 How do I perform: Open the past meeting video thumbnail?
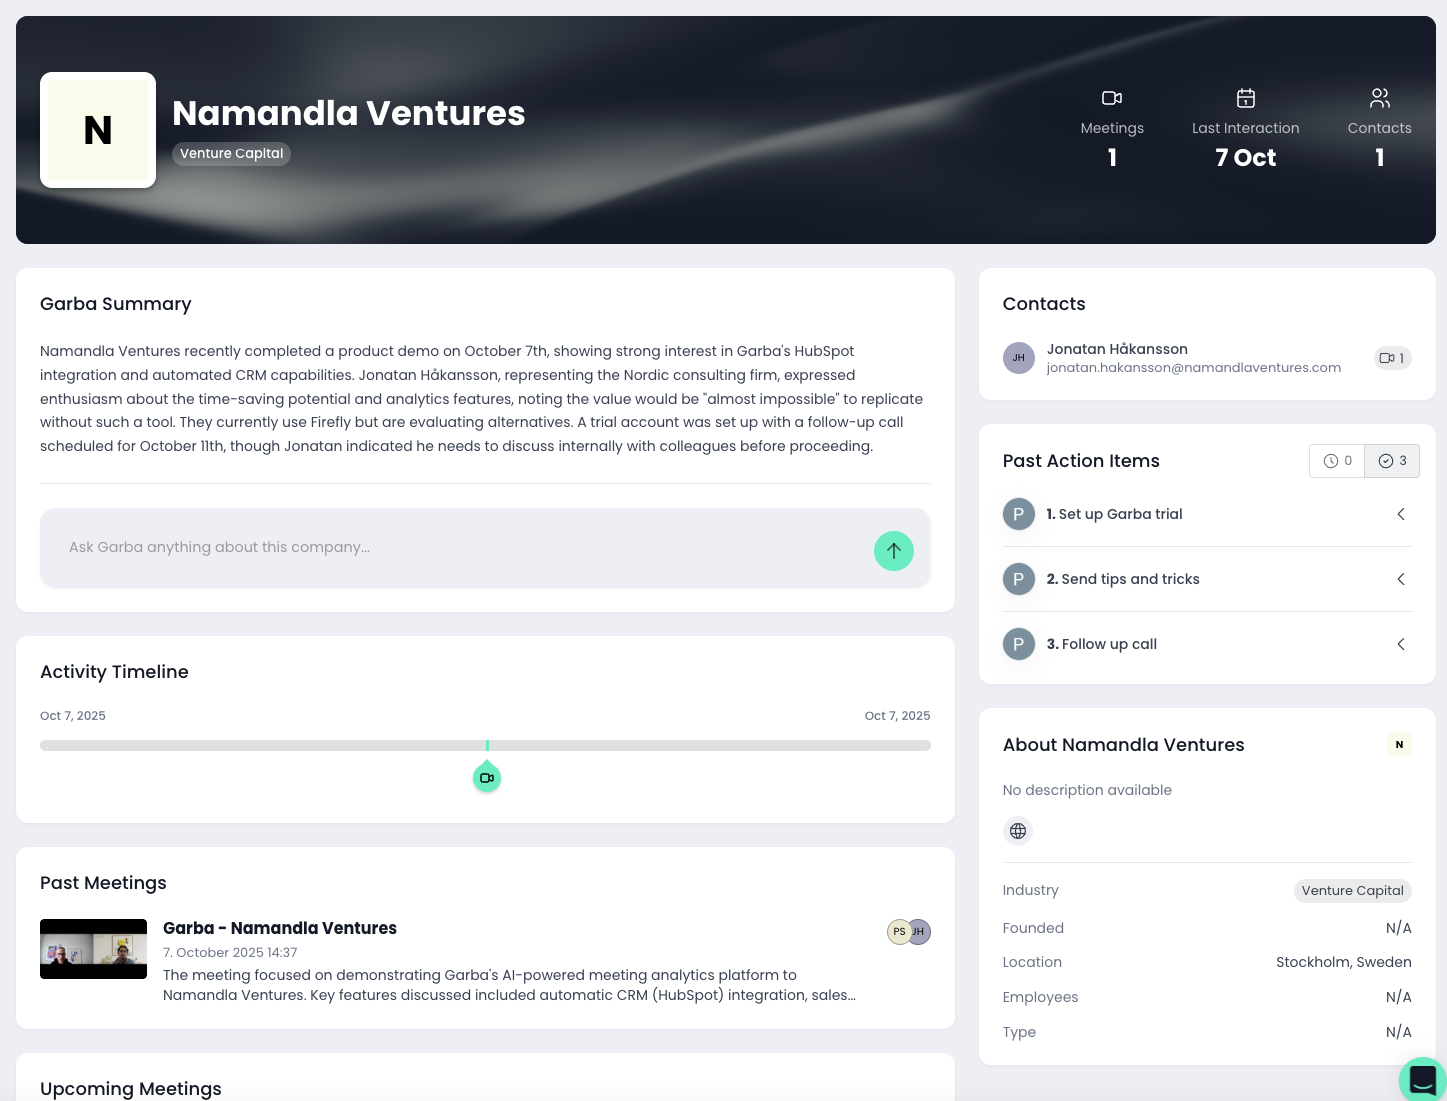coord(93,949)
